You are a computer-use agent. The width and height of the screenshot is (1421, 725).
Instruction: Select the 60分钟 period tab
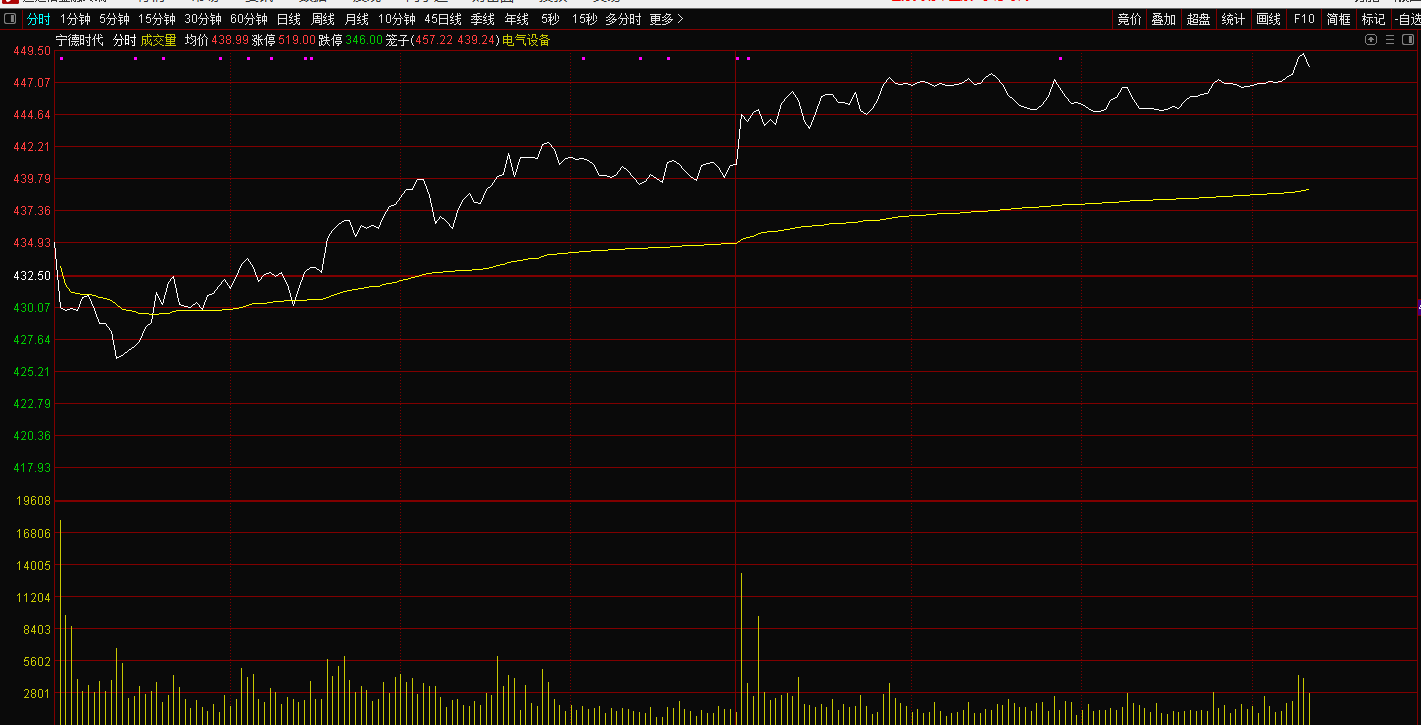248,19
